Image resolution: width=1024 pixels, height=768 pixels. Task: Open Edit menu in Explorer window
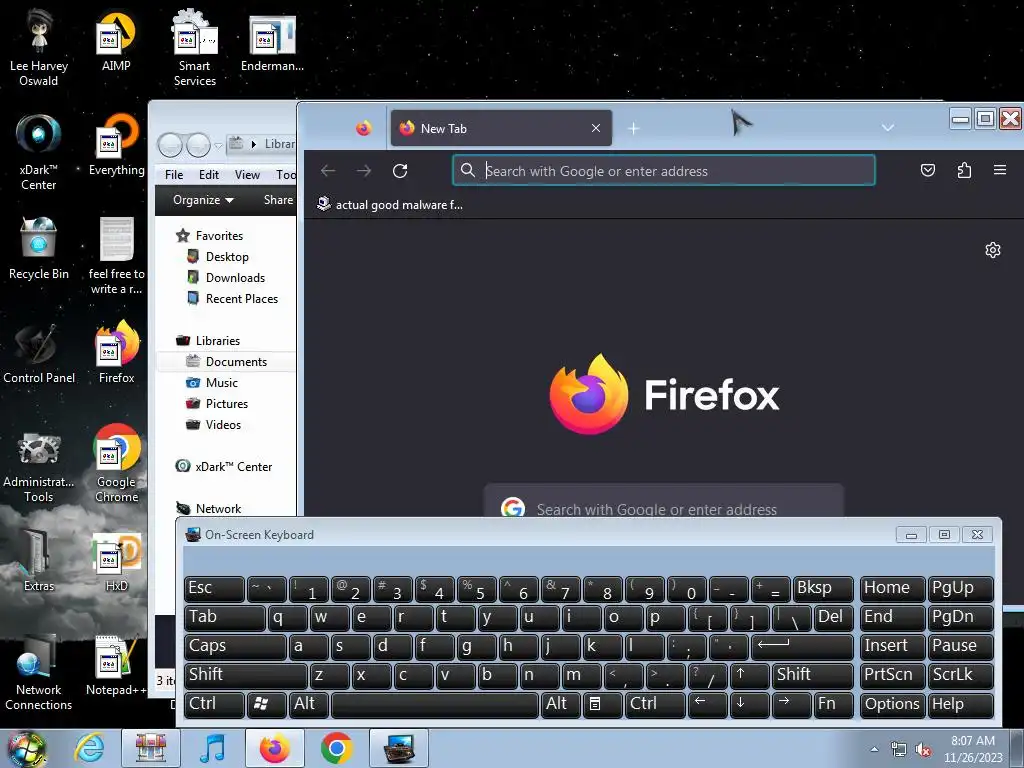(x=209, y=174)
